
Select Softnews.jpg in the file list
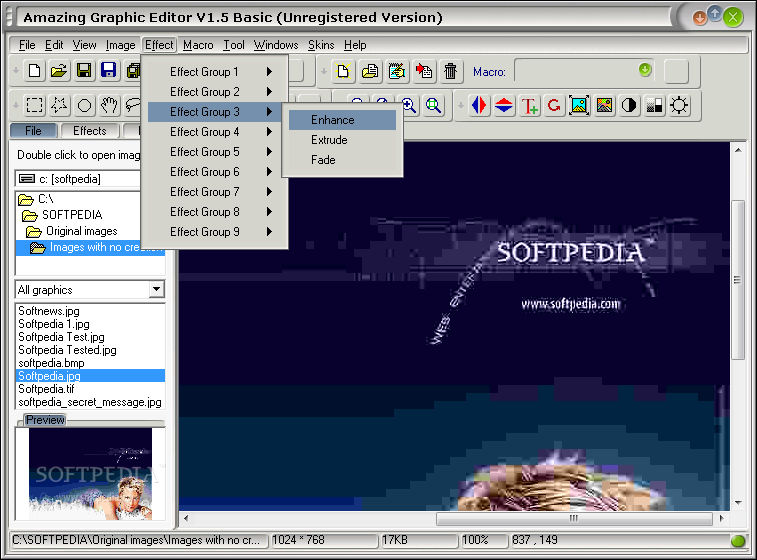(x=49, y=311)
